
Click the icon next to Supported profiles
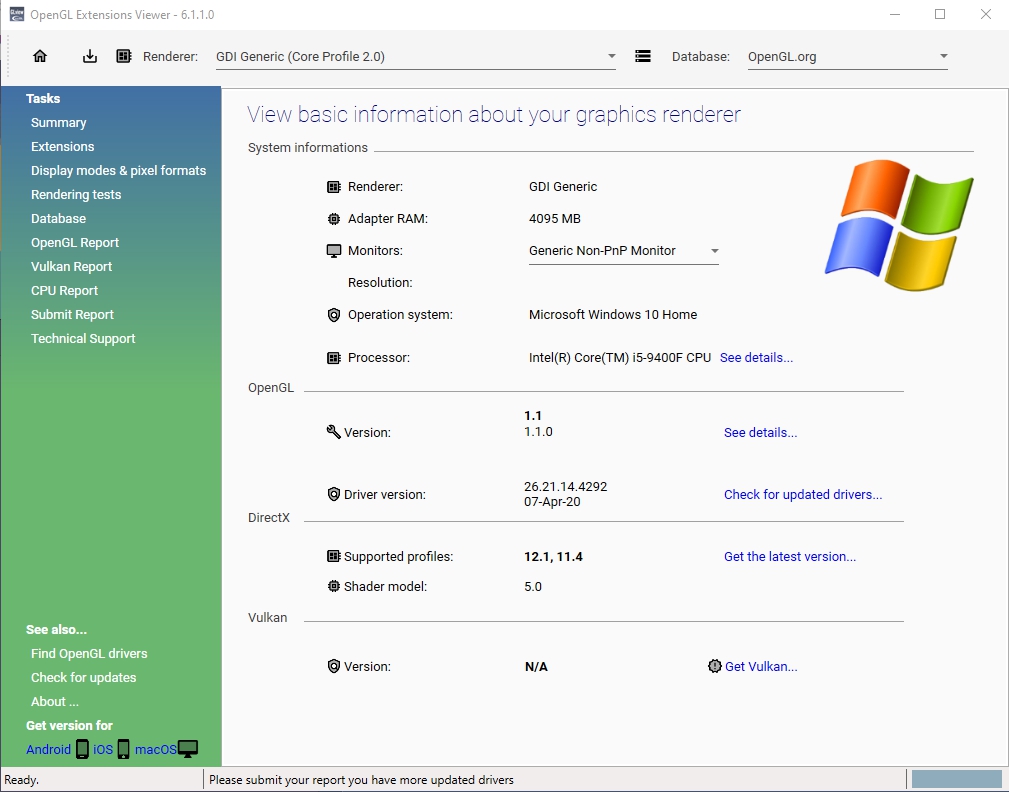pos(333,556)
